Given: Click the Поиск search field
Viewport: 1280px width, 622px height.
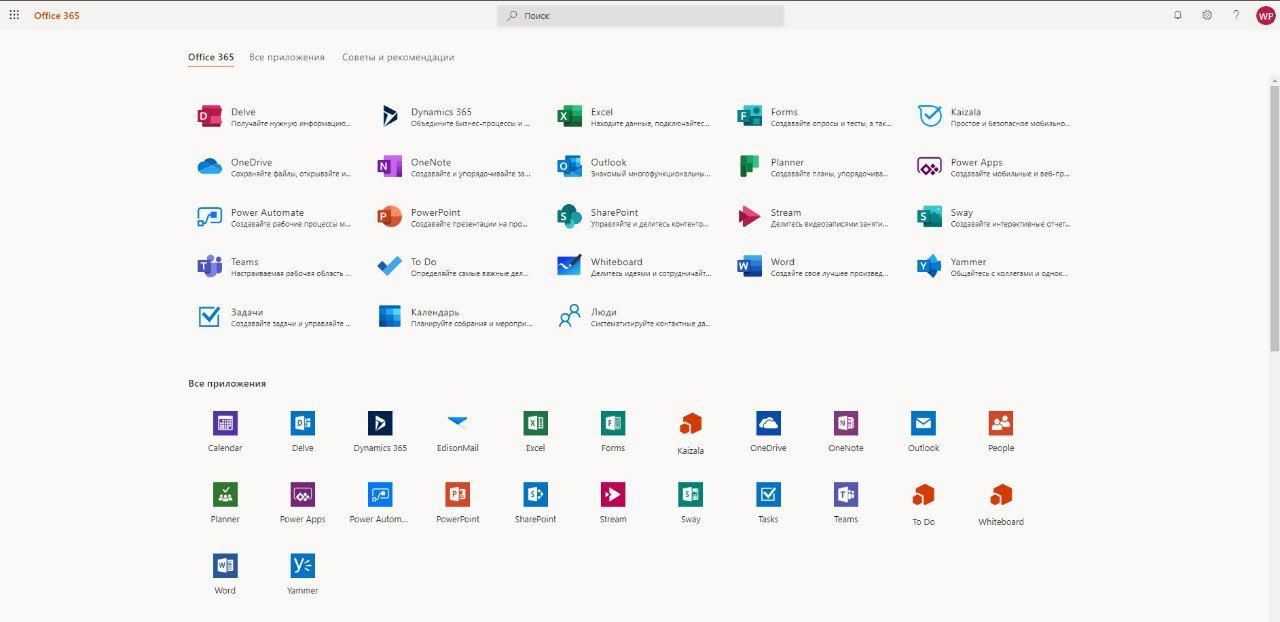Looking at the screenshot, I should [640, 16].
